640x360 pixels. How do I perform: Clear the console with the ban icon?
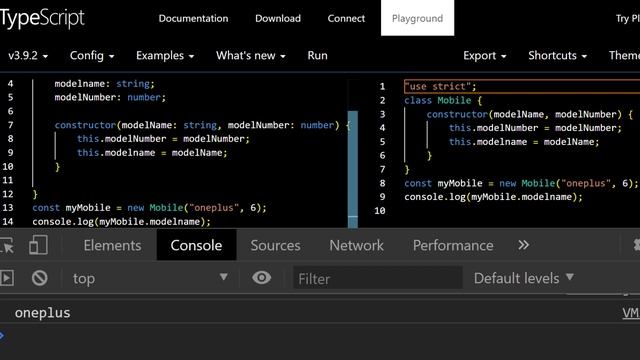40,278
